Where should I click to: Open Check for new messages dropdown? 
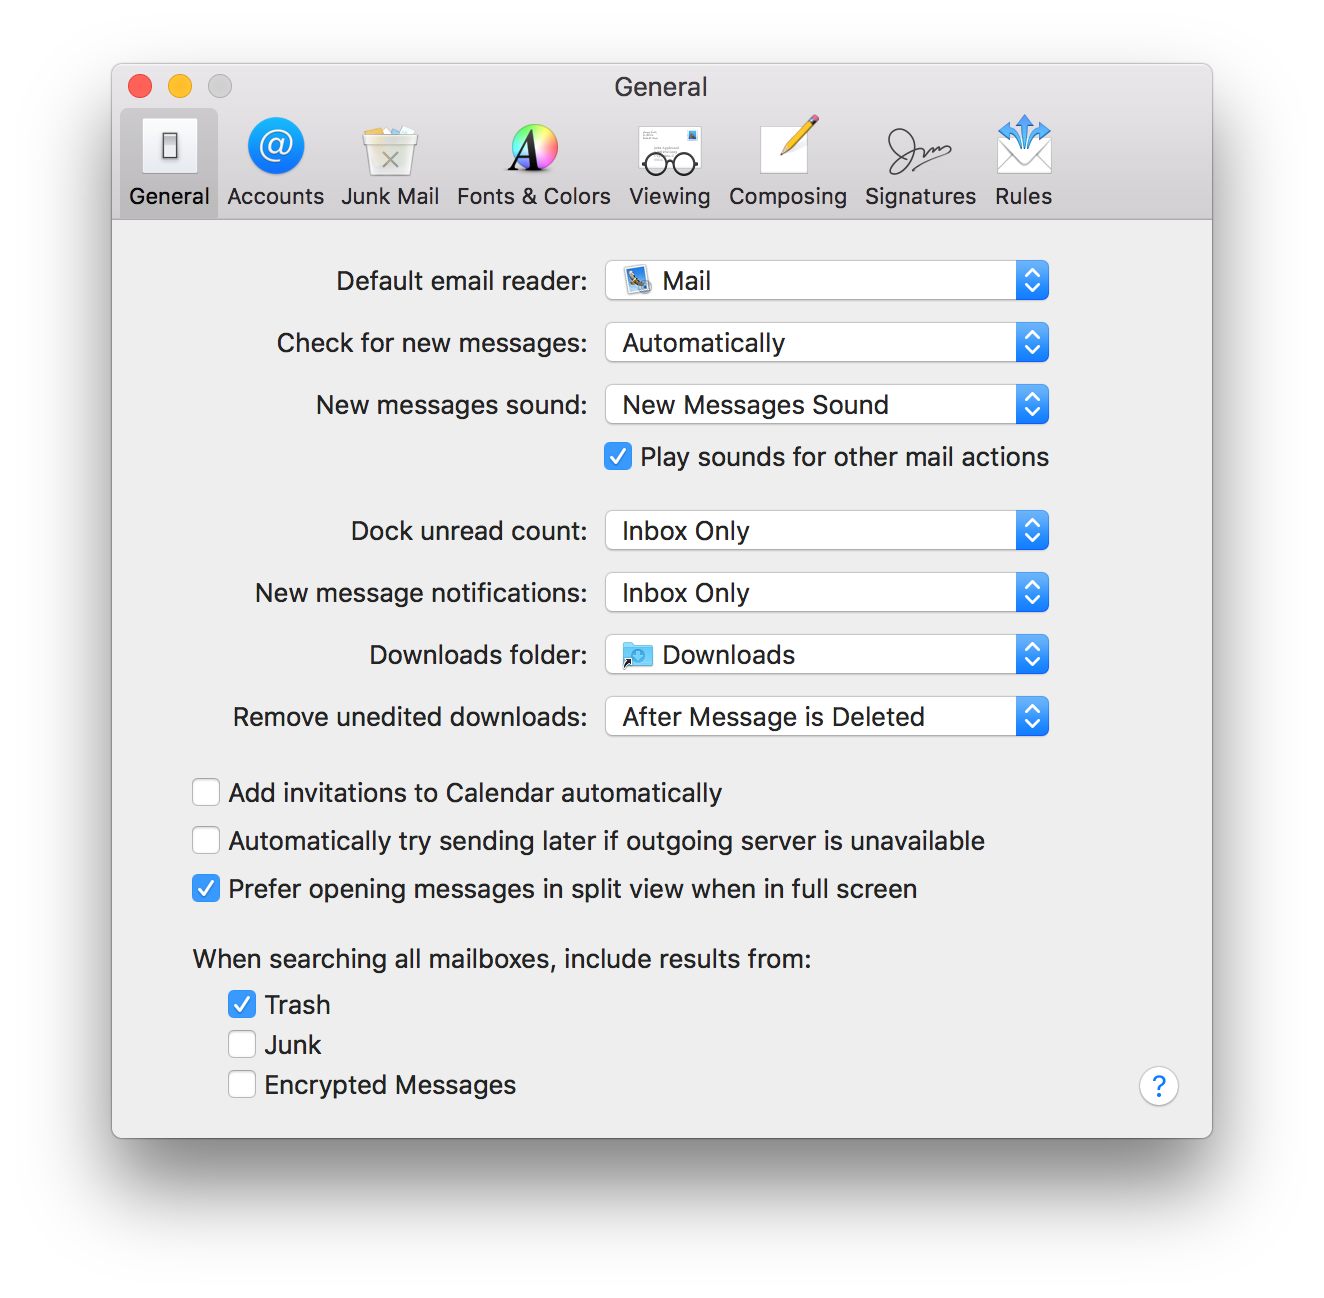[x=827, y=343]
